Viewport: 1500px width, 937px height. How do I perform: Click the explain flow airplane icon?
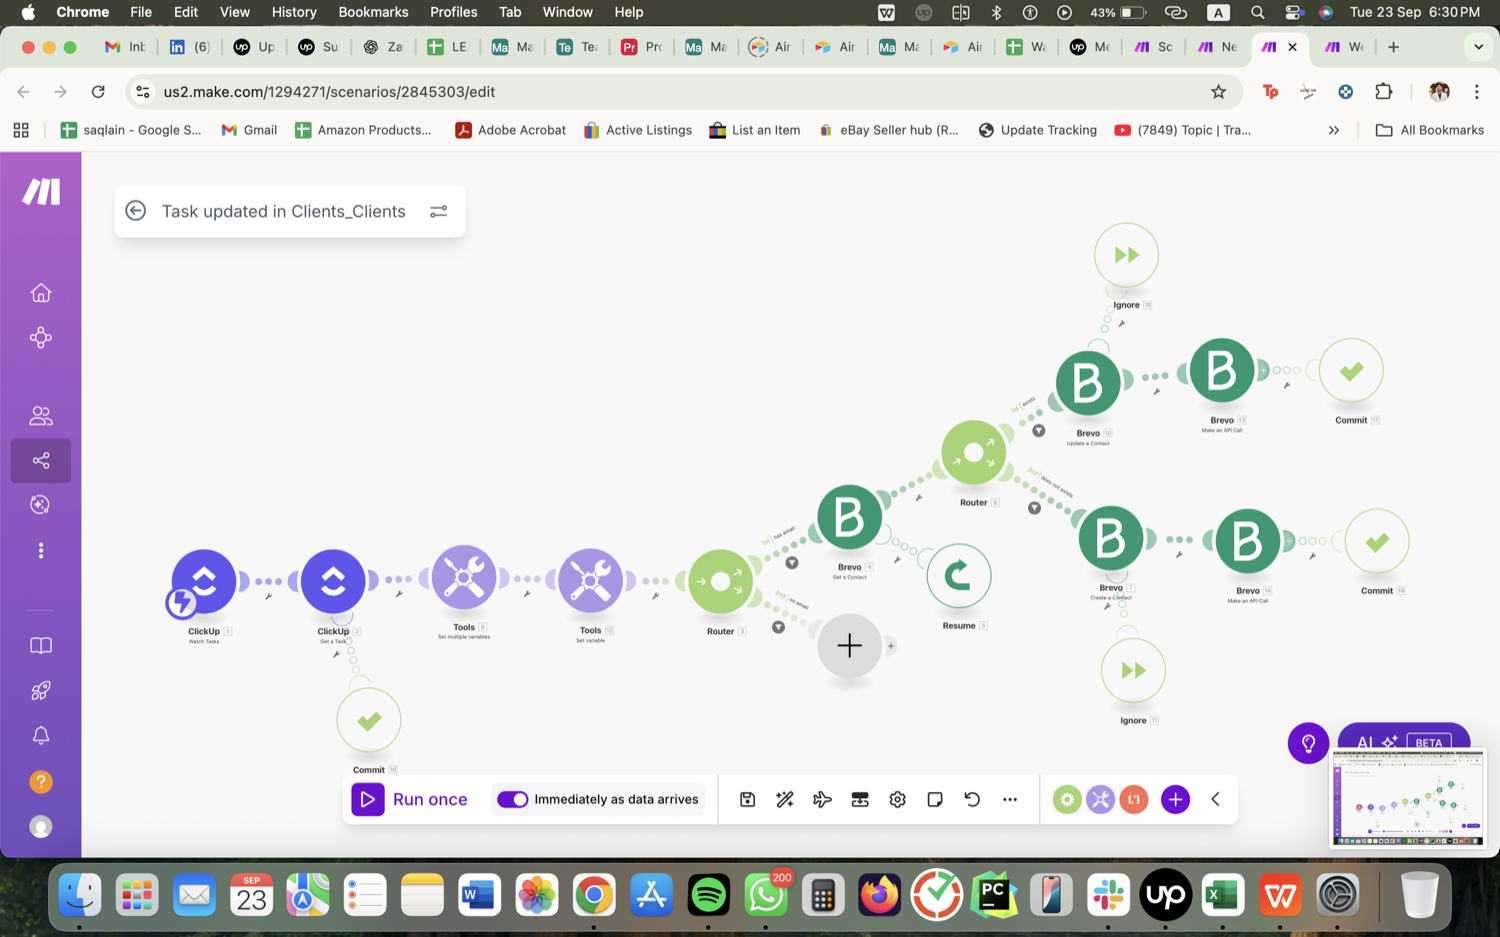pyautogui.click(x=822, y=799)
